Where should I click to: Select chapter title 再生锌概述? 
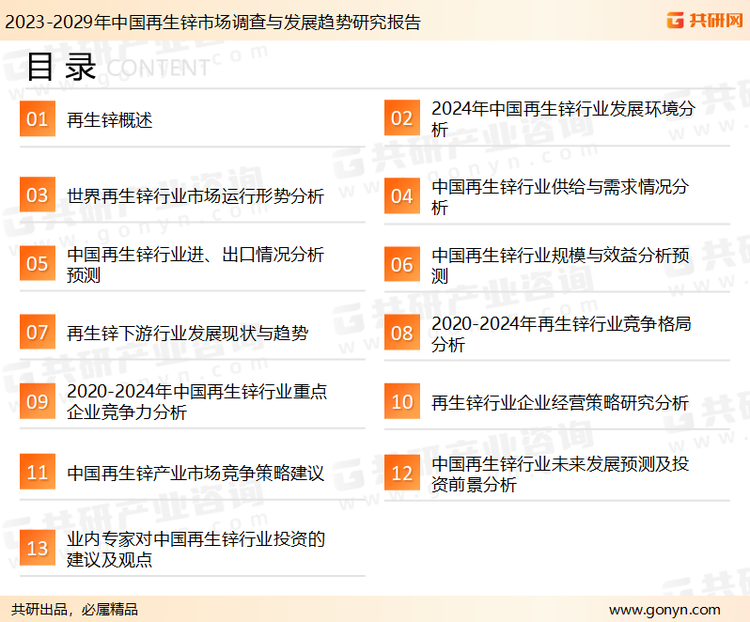(x=110, y=120)
